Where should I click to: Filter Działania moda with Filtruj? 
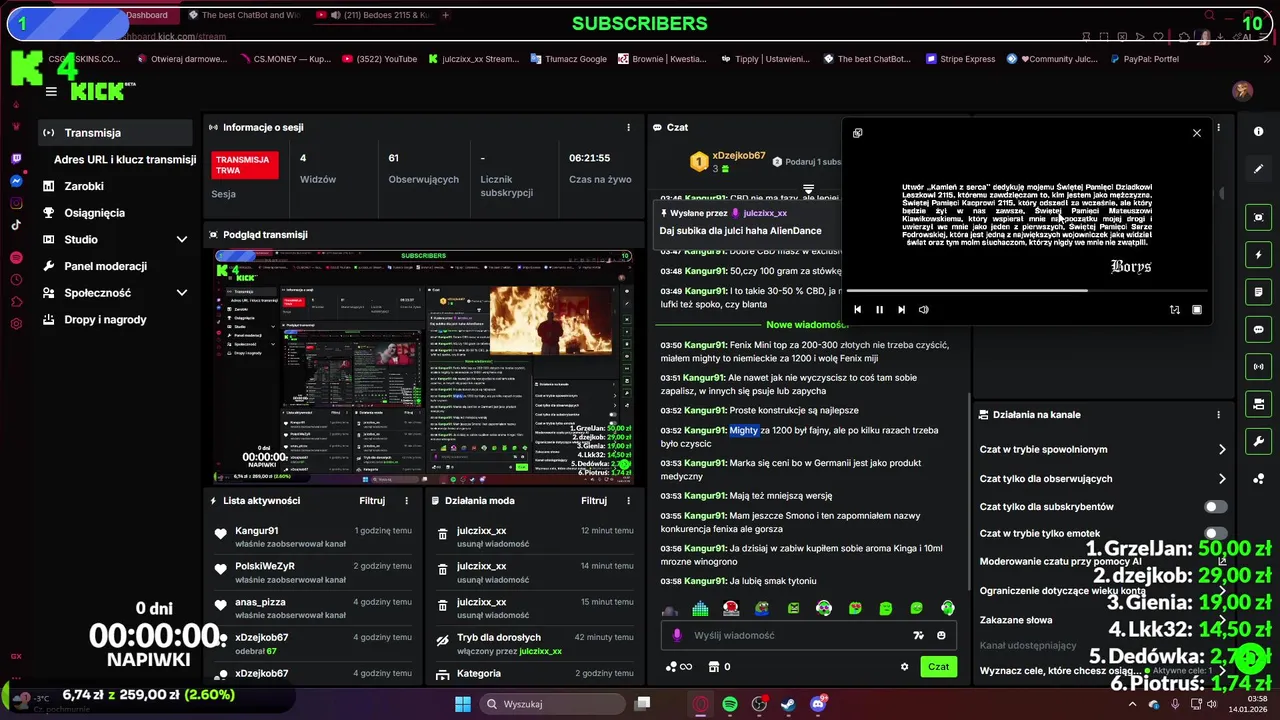pos(594,501)
